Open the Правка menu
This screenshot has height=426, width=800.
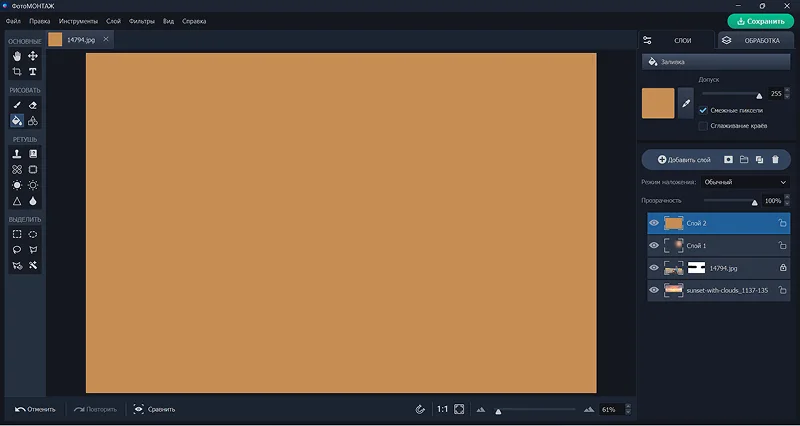[40, 21]
